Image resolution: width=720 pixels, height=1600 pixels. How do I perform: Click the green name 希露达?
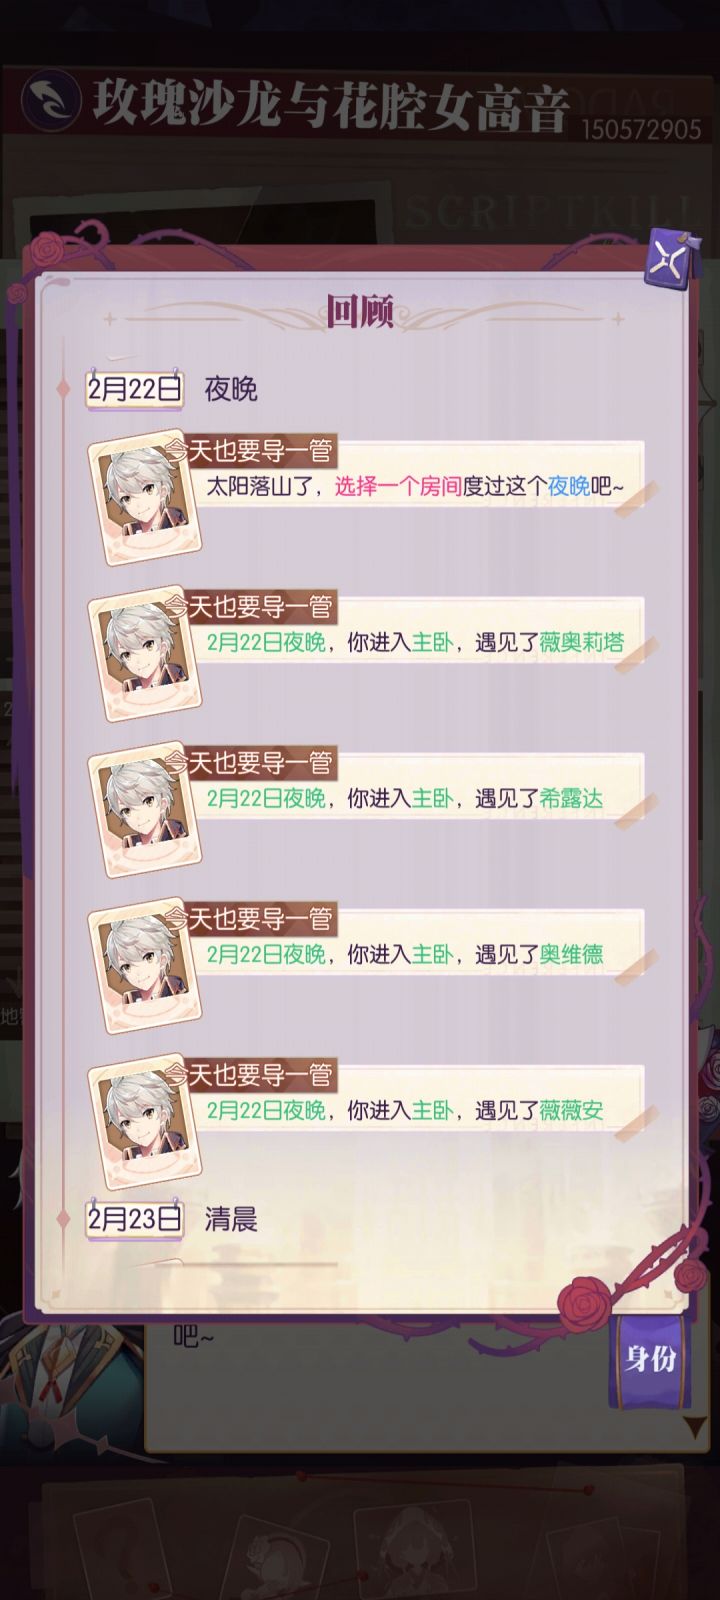click(x=571, y=798)
